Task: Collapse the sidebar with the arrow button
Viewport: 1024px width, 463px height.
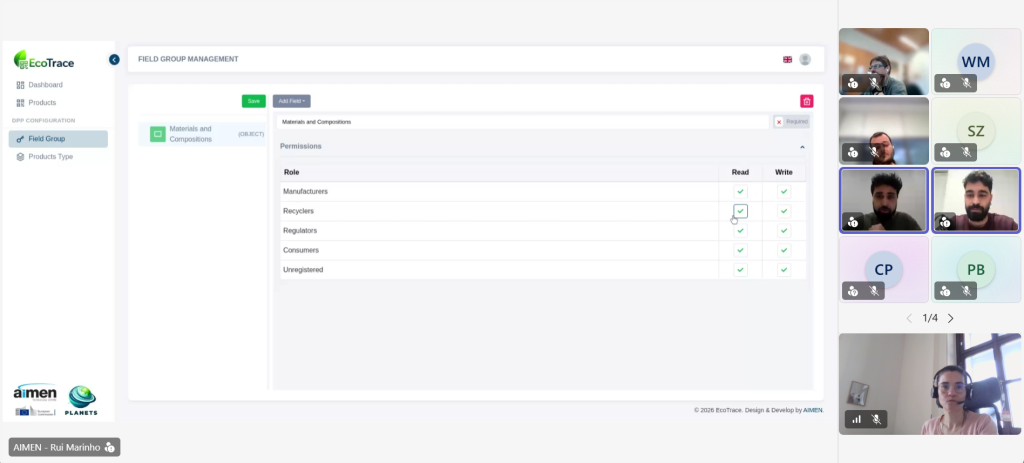Action: click(114, 59)
